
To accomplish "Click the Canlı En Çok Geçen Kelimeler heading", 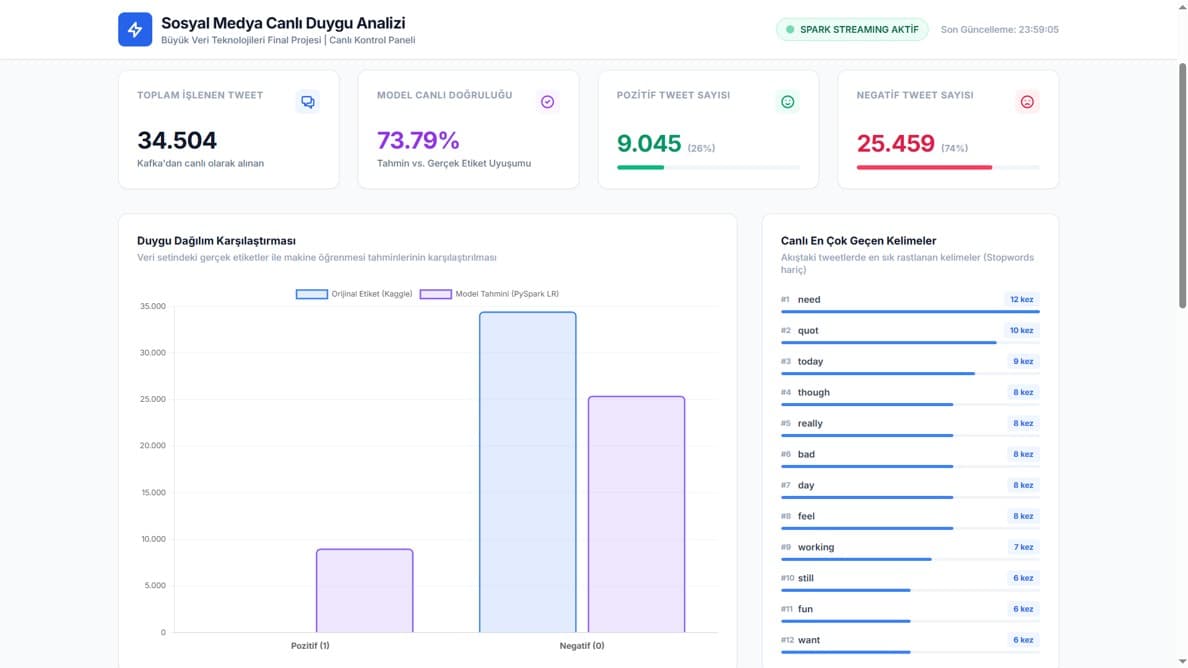I will [x=858, y=241].
